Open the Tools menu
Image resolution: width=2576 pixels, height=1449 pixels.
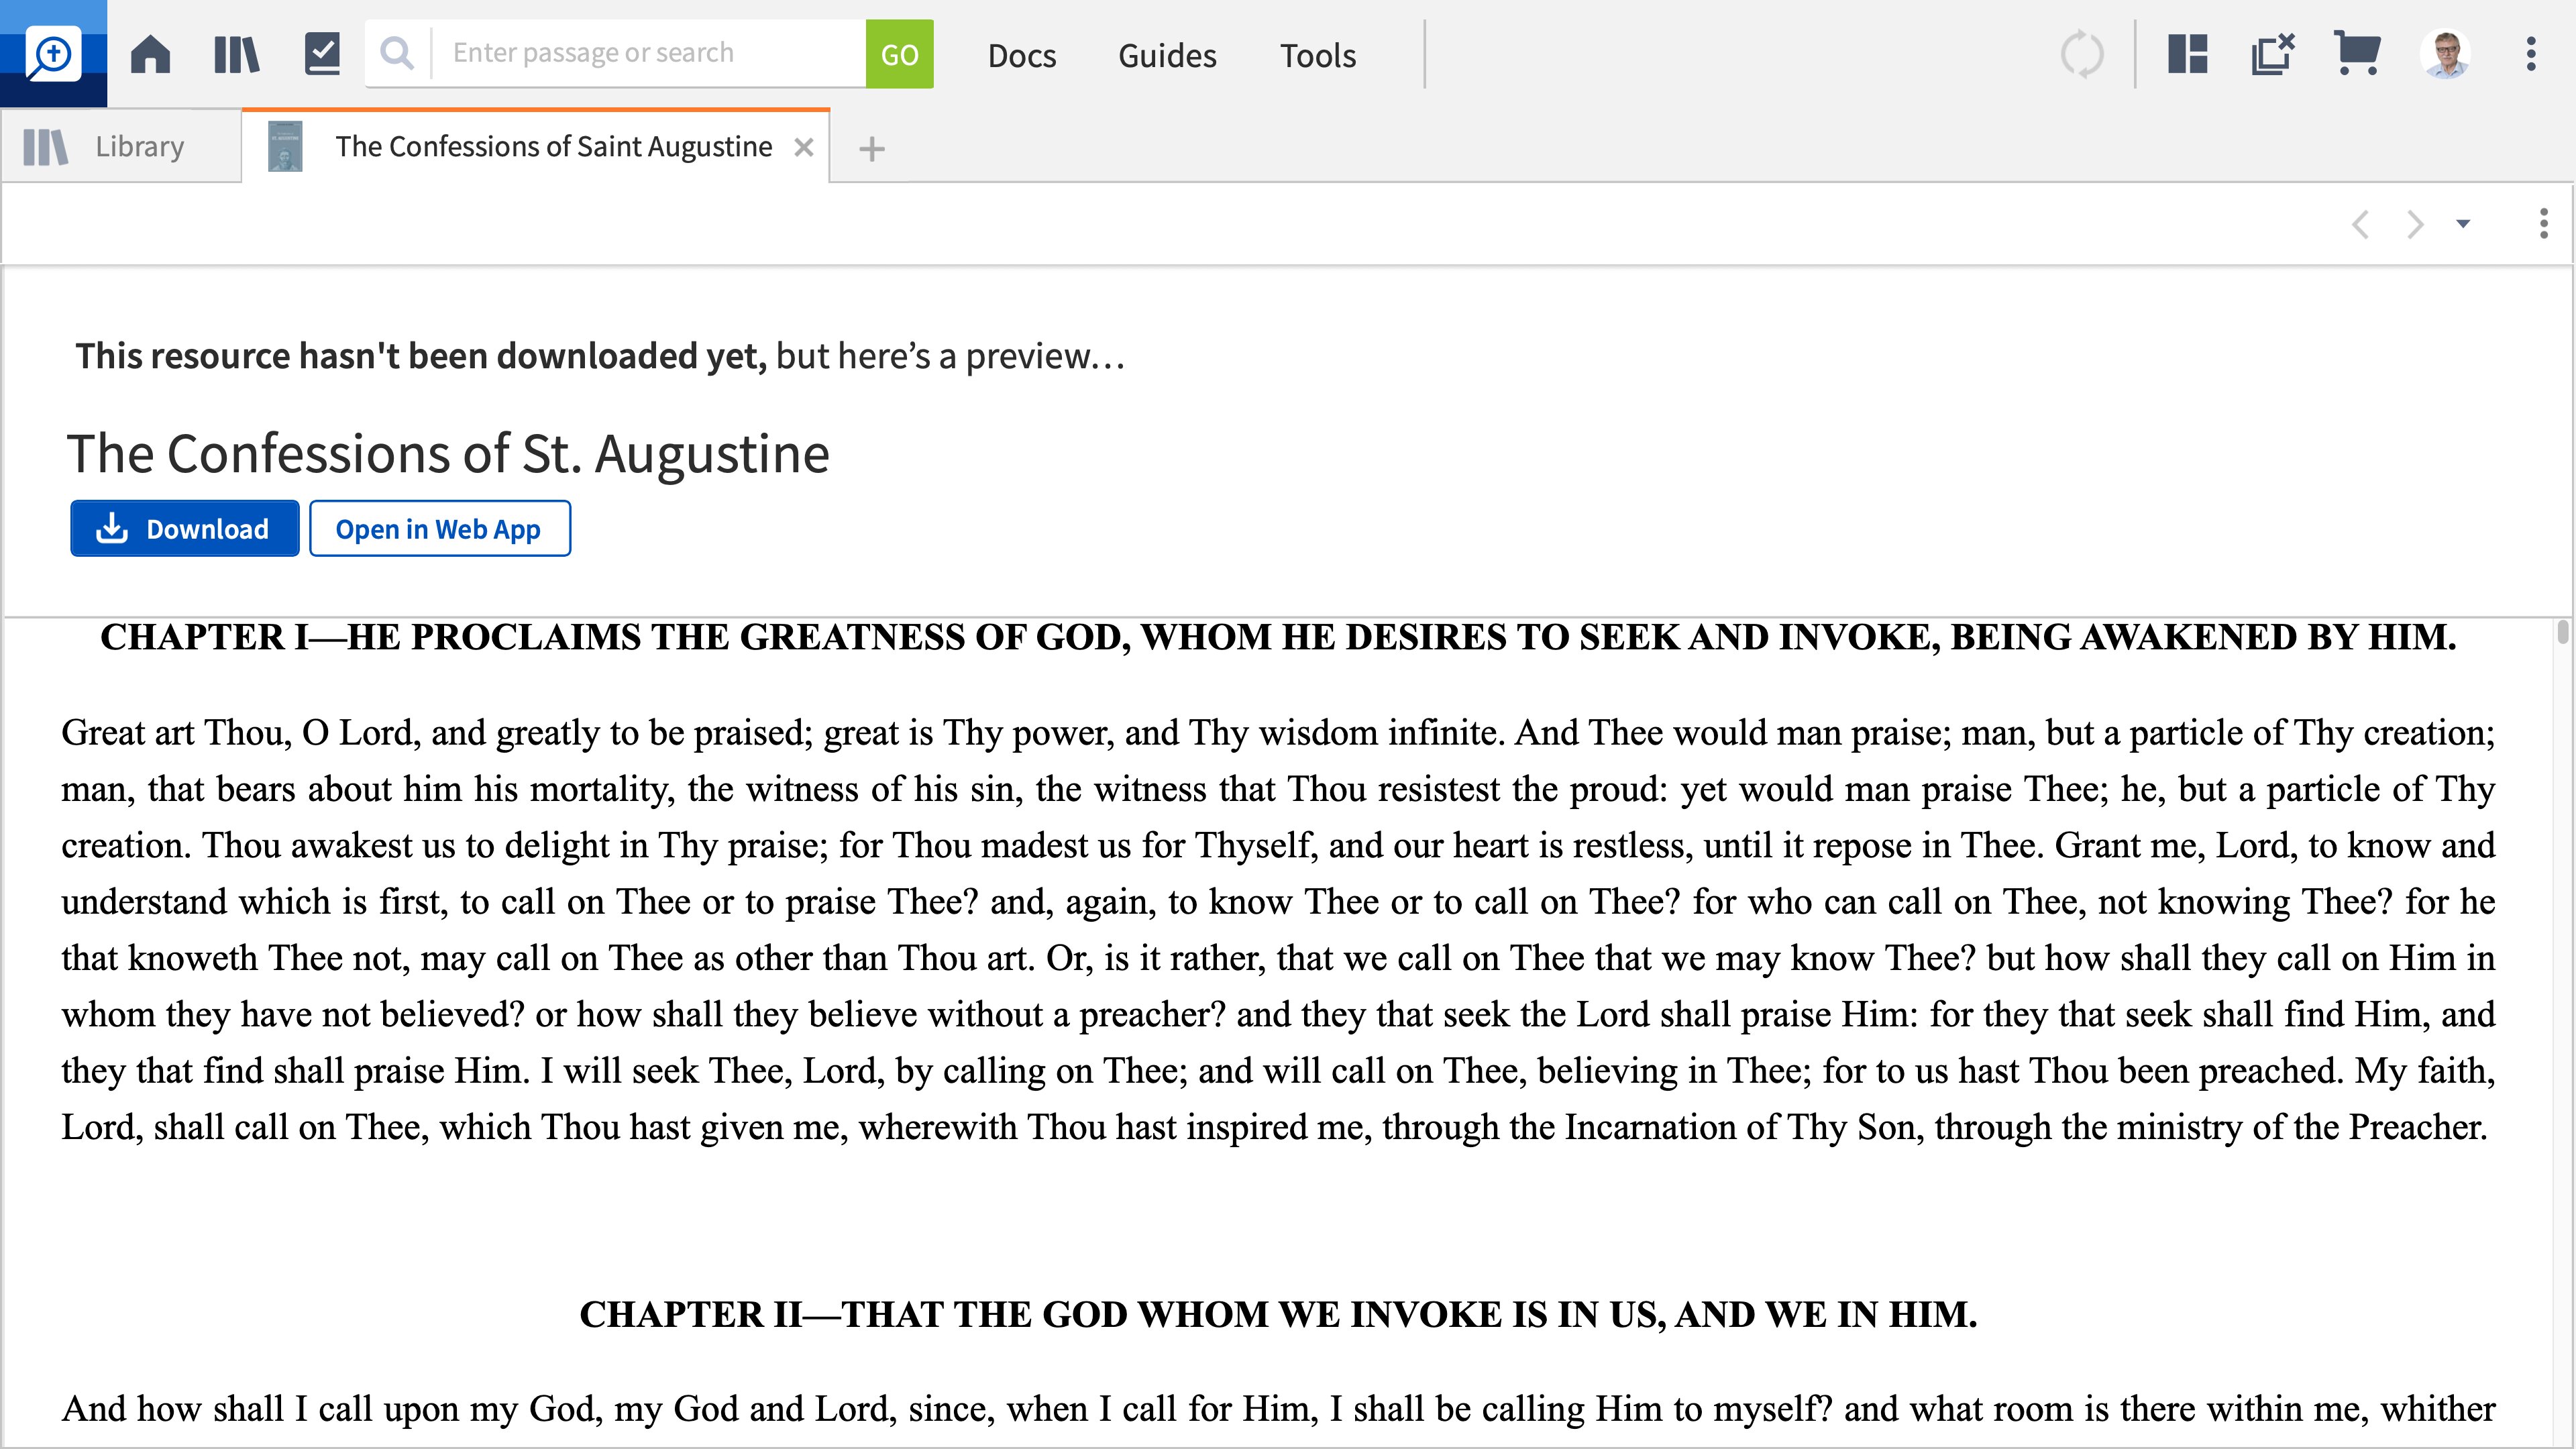[1317, 55]
